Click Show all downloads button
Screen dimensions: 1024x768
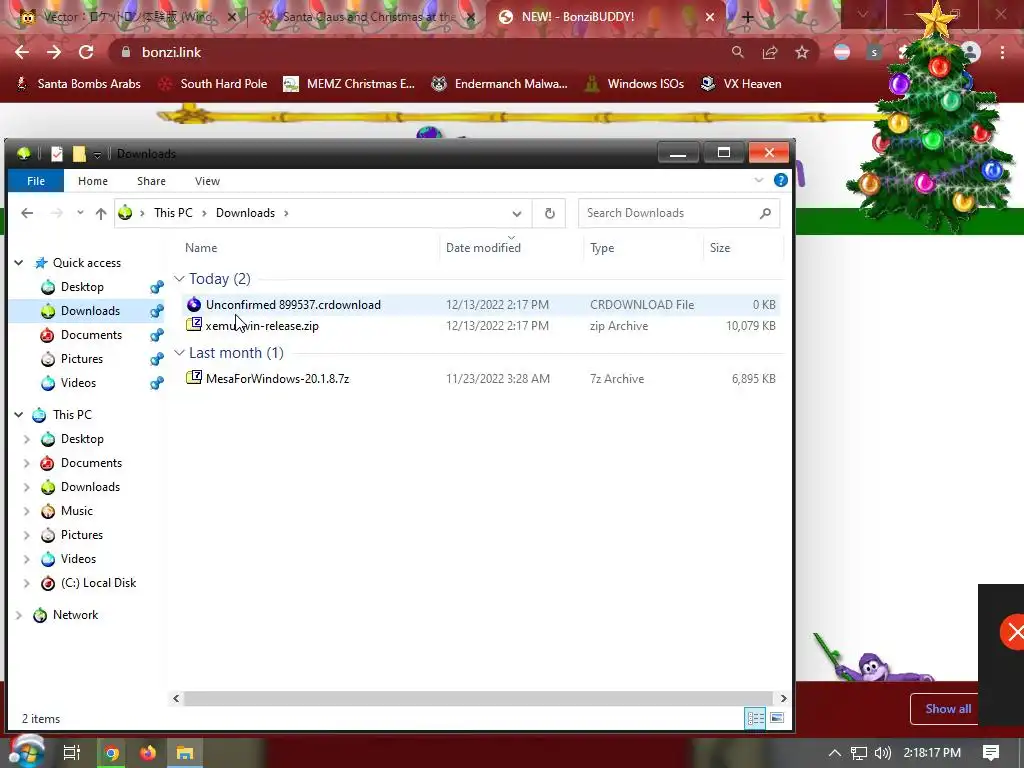948,709
